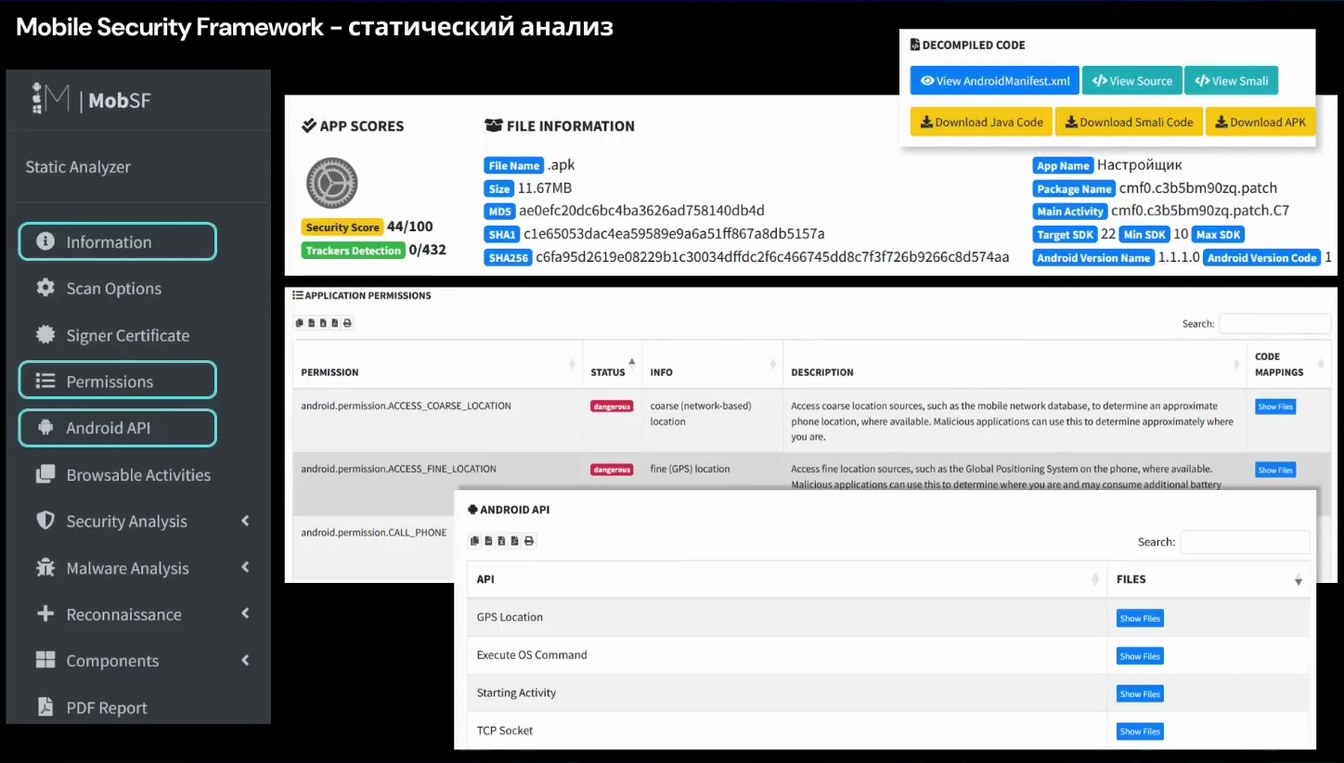
Task: Export Android API table as Excel icon
Action: point(501,541)
